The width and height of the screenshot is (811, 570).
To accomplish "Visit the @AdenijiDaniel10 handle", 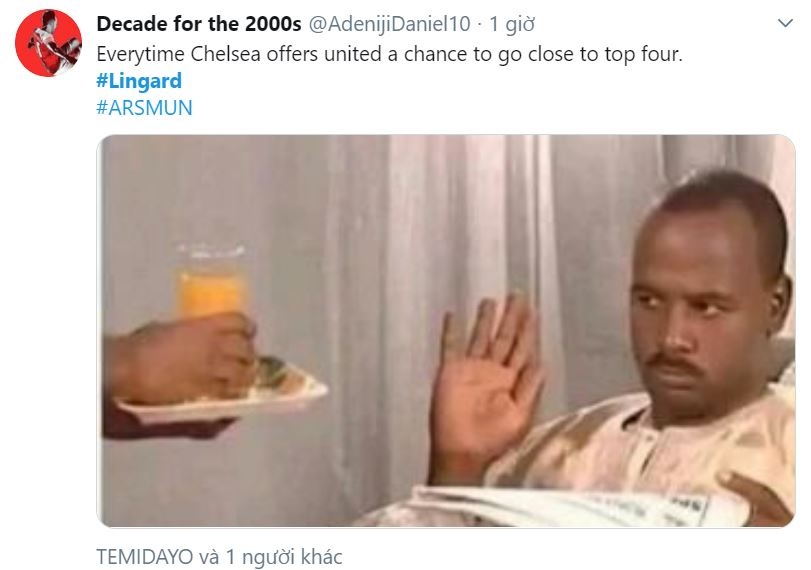I will [x=389, y=24].
